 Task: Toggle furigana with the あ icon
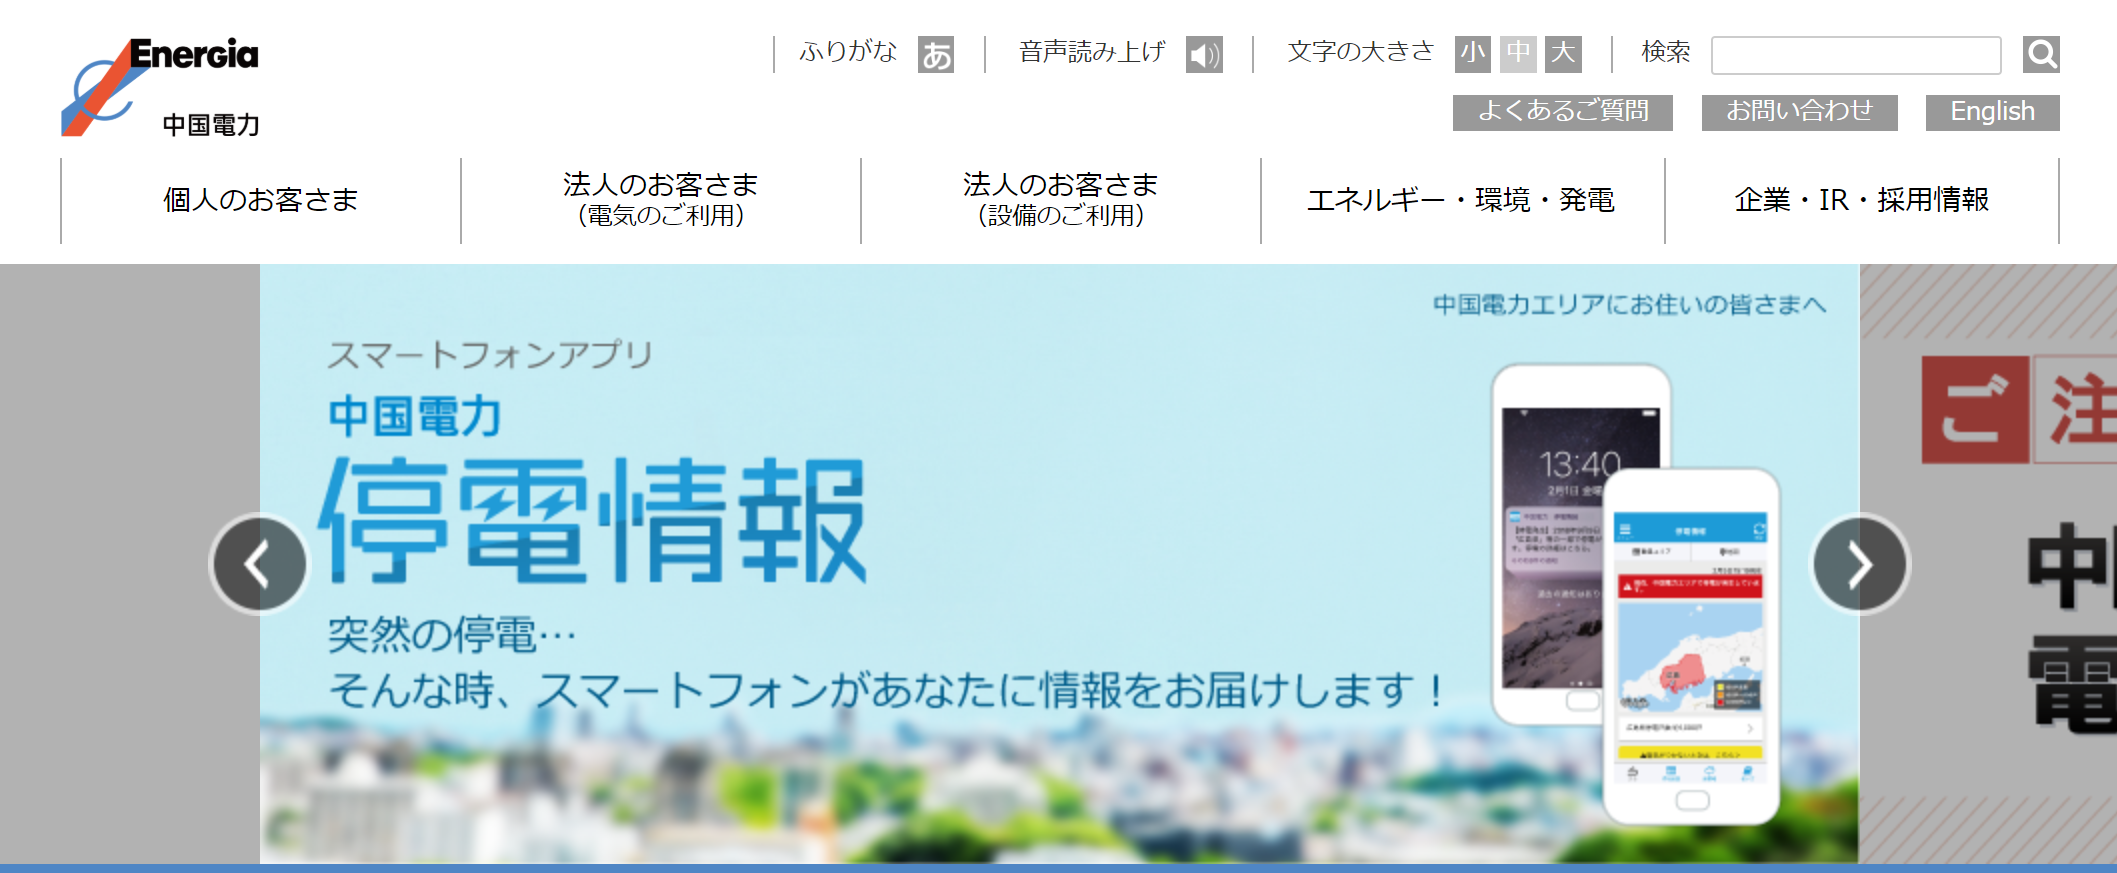pyautogui.click(x=936, y=55)
